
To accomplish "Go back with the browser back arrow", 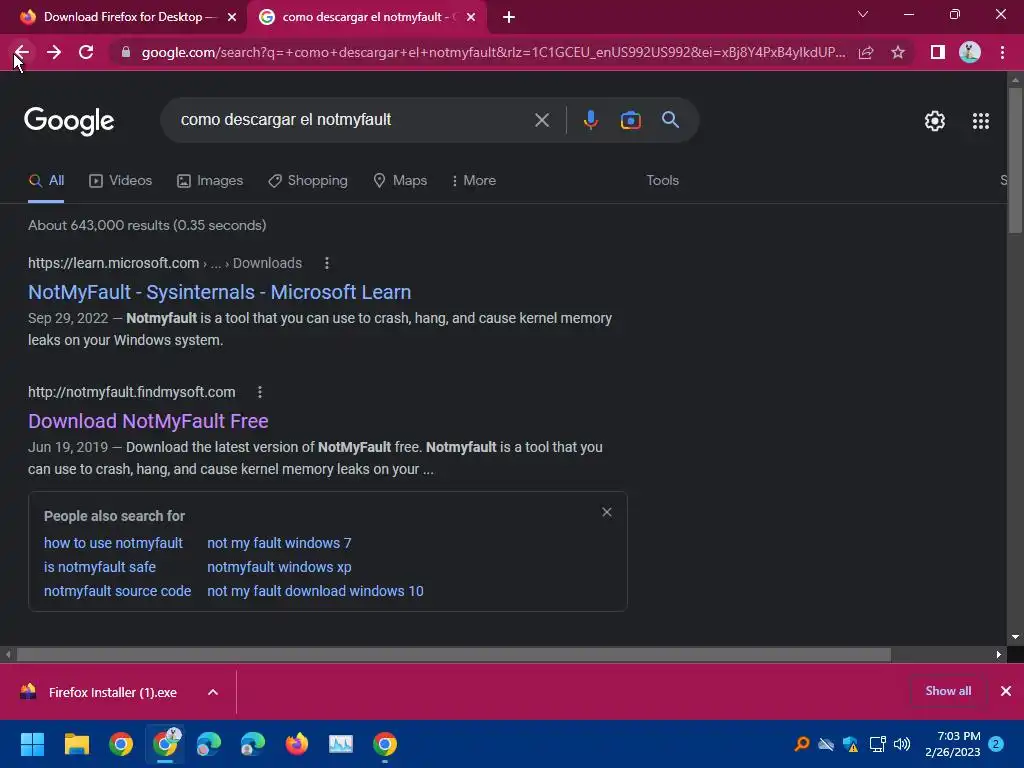I will tap(22, 52).
